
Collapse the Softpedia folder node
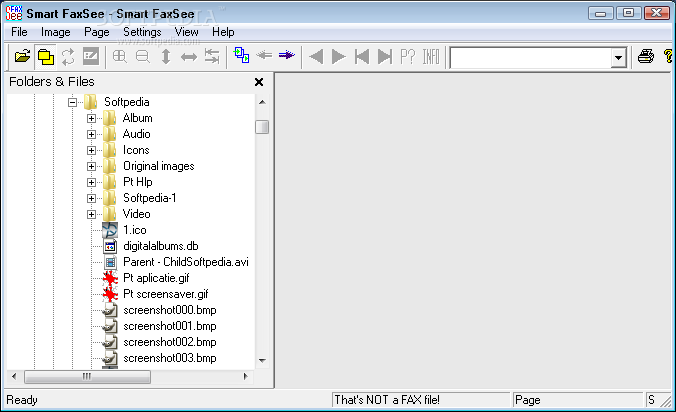72,102
